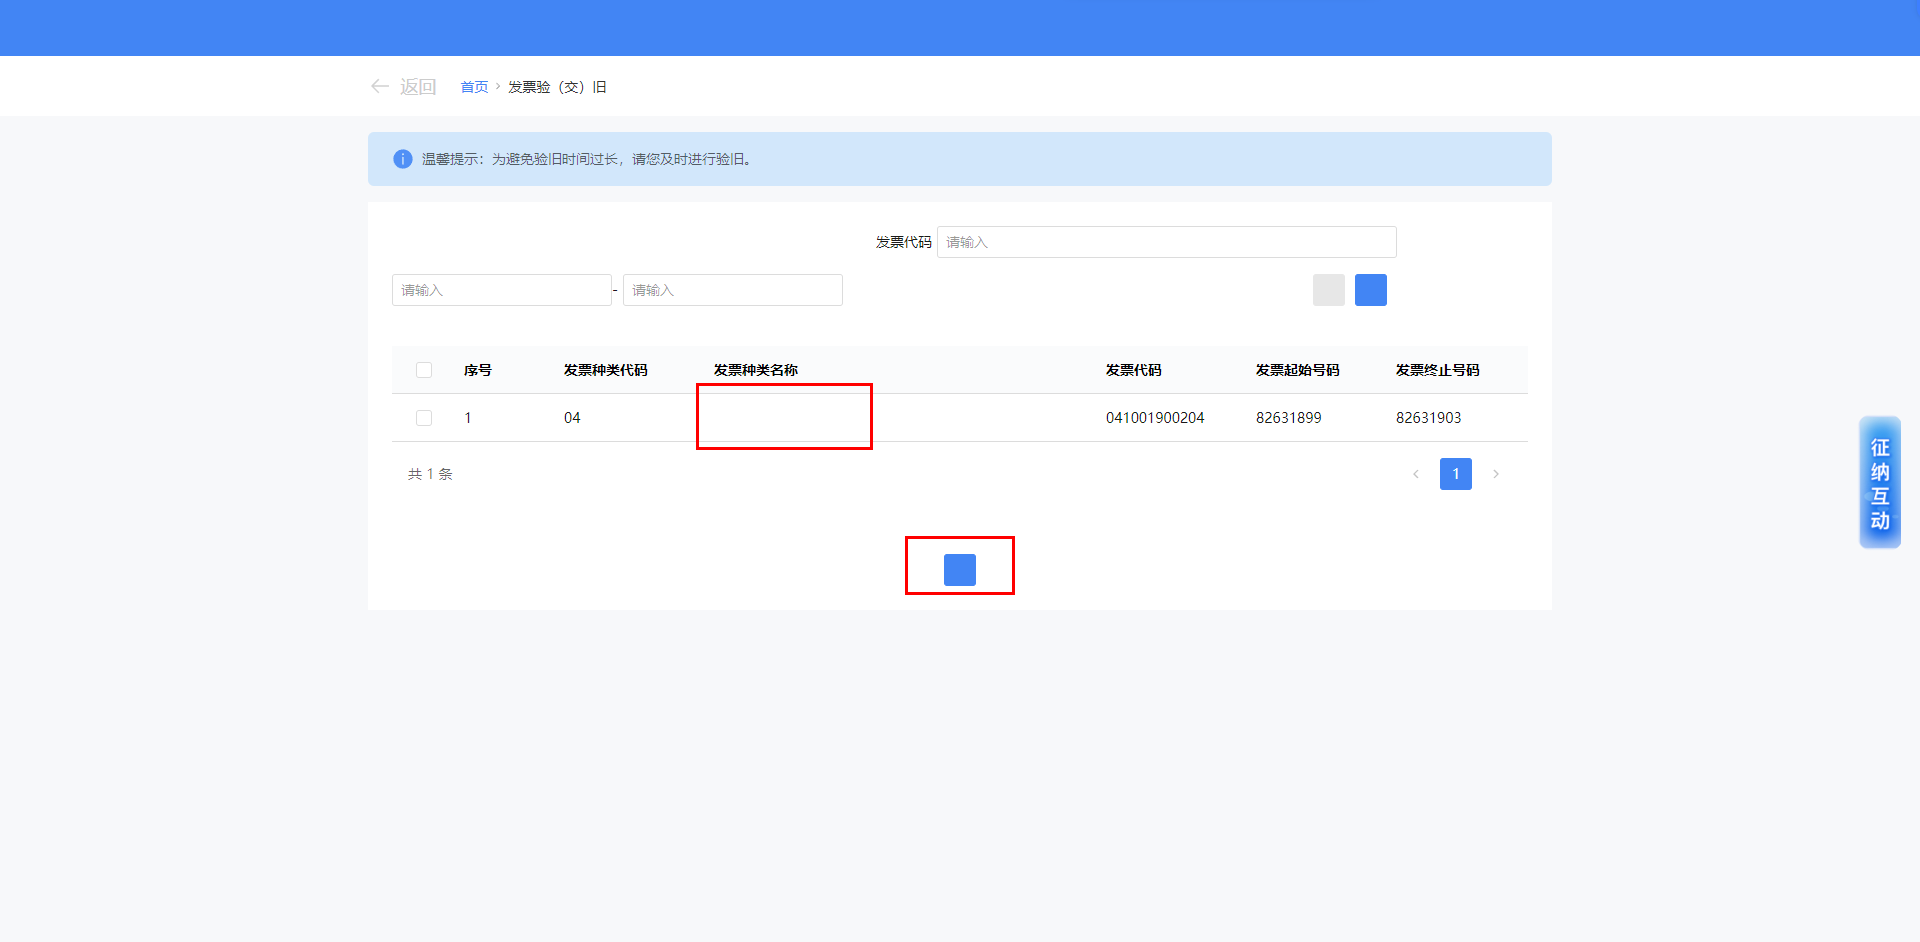Viewport: 1920px width, 942px height.
Task: Go to the previous page using left chevron
Action: pyautogui.click(x=1415, y=474)
